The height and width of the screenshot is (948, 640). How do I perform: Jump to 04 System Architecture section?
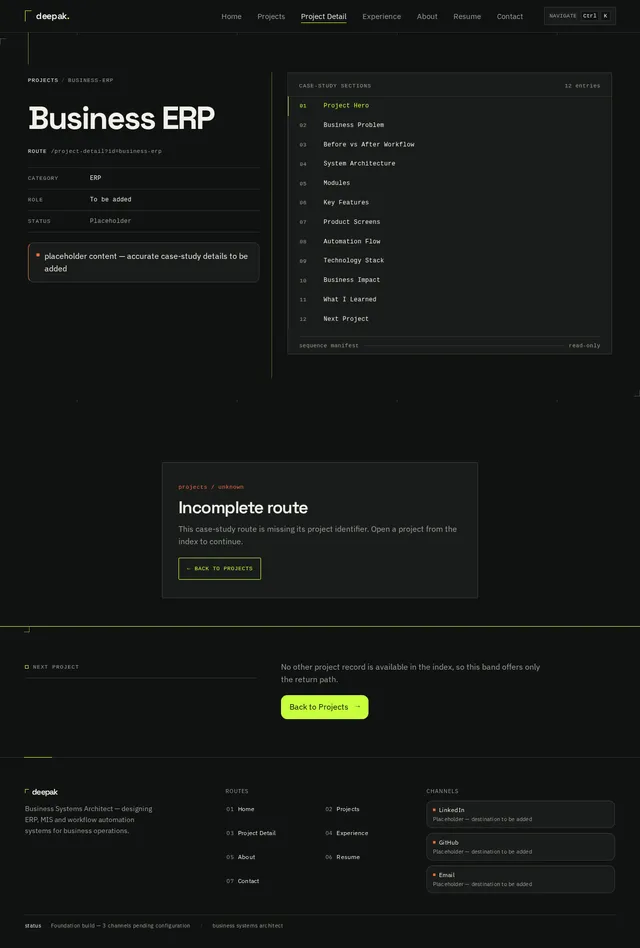click(x=450, y=164)
